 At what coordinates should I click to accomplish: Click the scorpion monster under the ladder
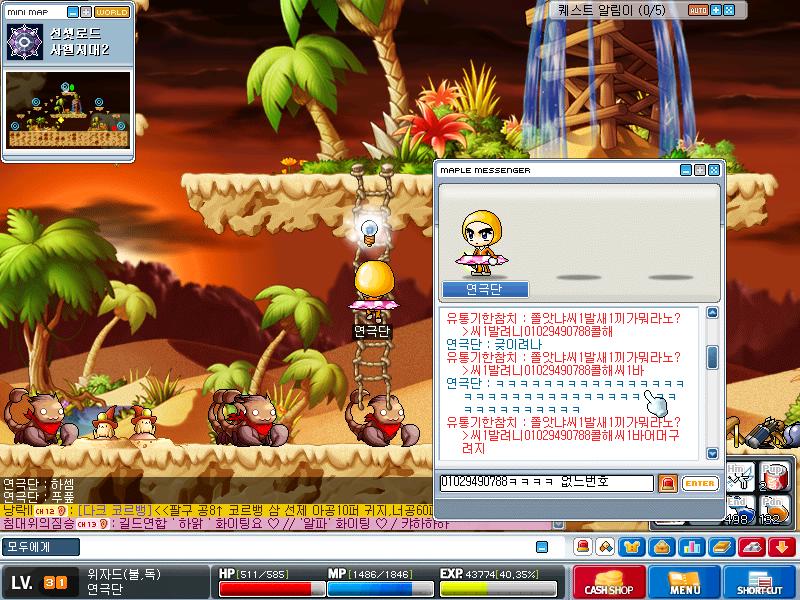pos(383,419)
